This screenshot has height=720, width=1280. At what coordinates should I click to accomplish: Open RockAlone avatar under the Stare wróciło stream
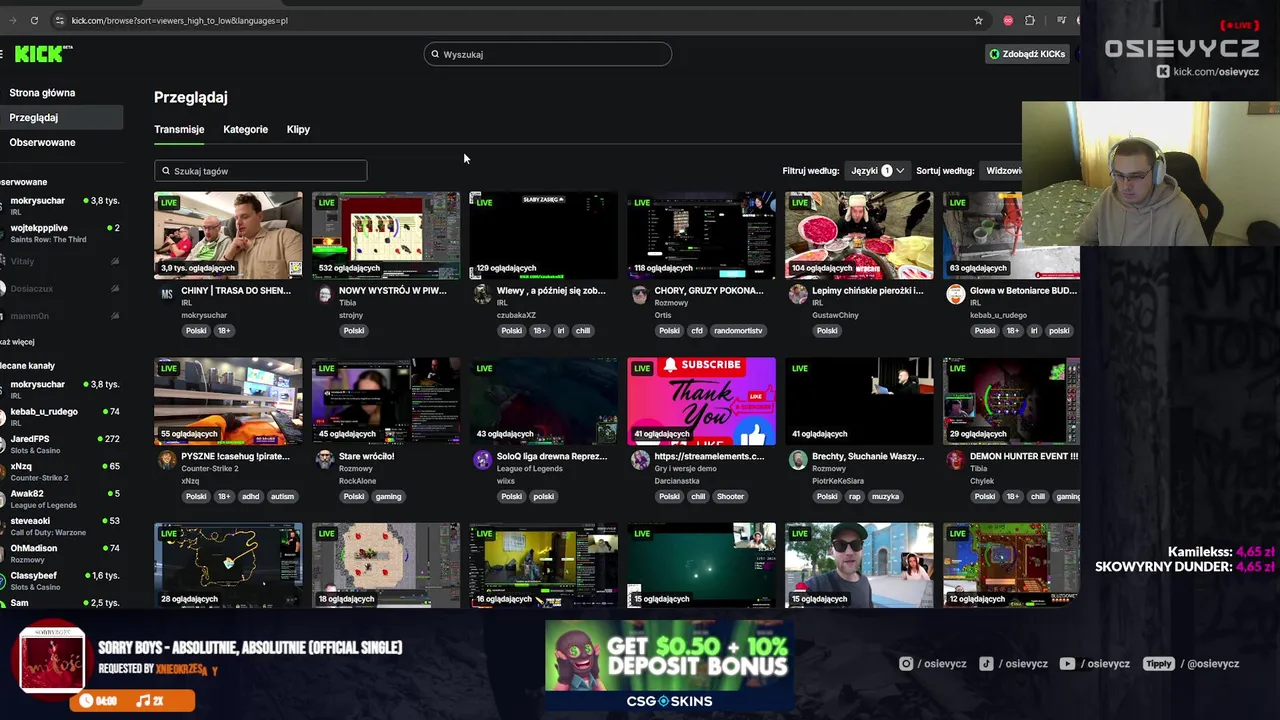[x=325, y=460]
